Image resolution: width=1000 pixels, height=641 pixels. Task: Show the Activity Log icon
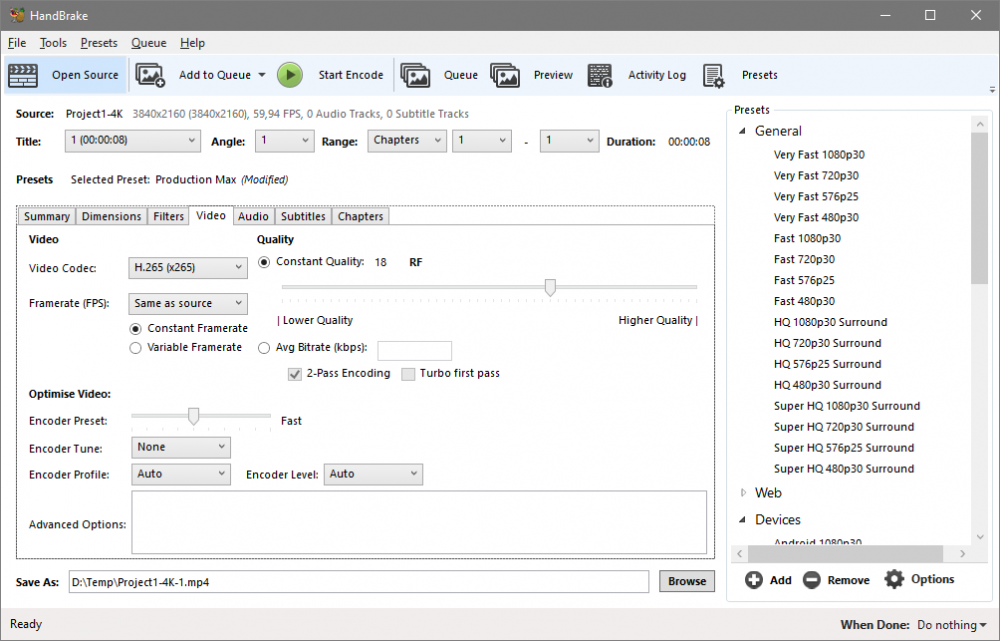tap(600, 75)
